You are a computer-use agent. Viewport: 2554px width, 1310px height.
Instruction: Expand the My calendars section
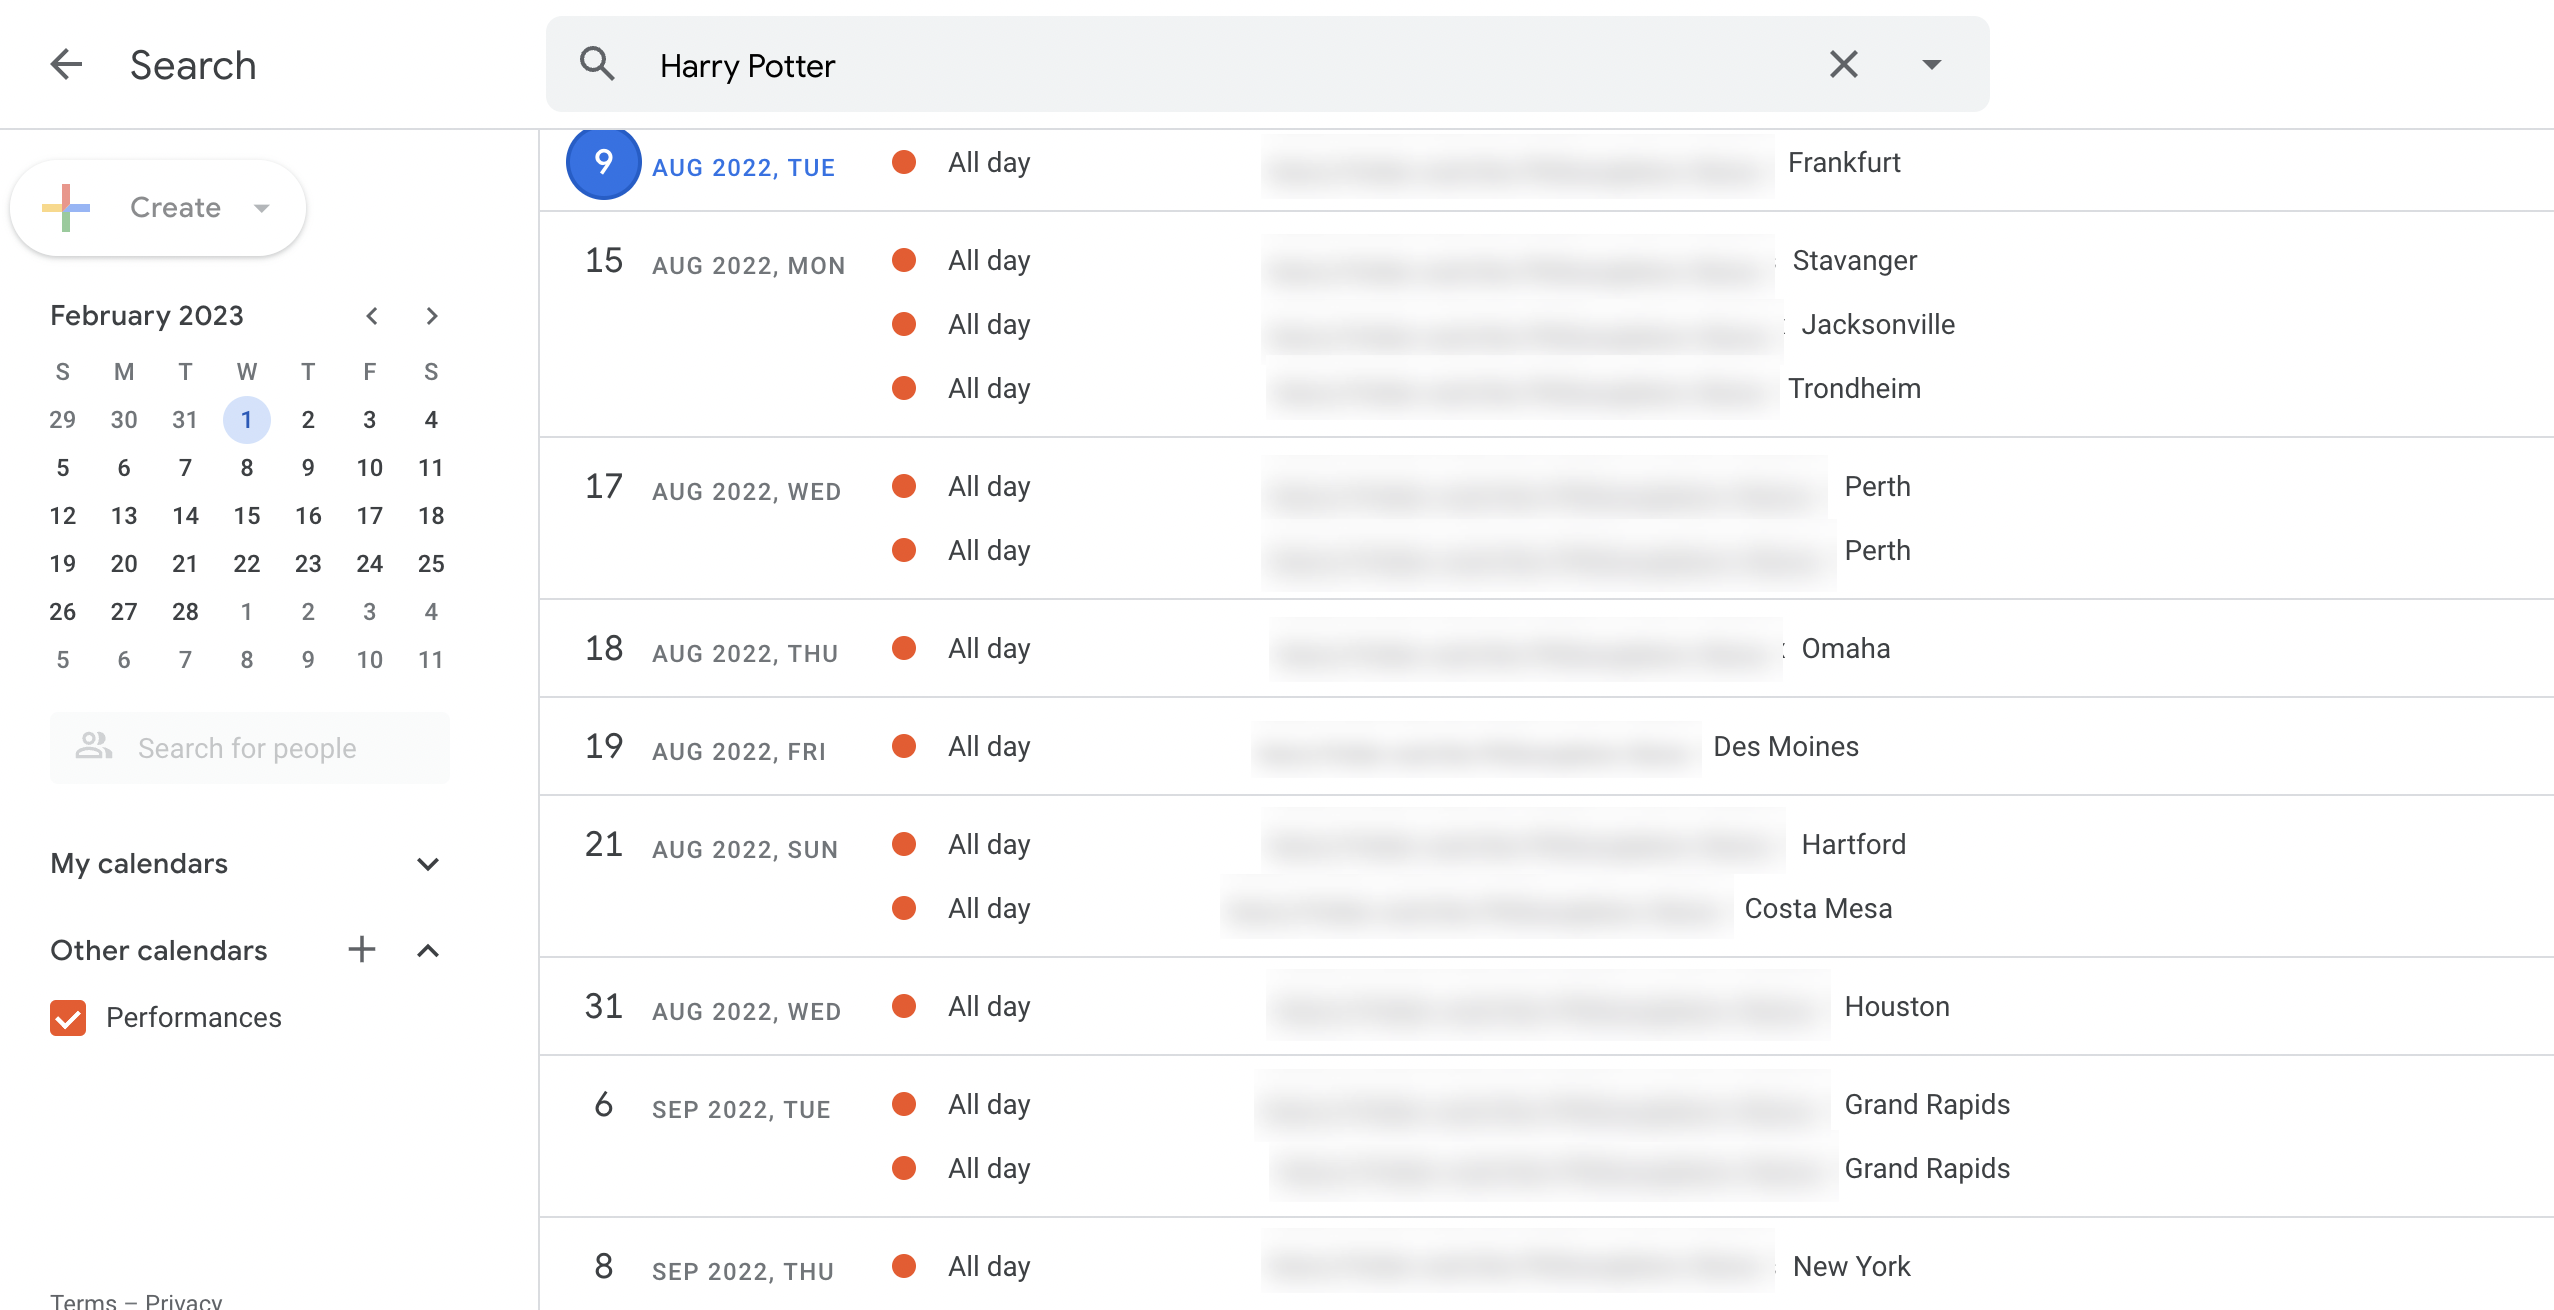pos(428,864)
